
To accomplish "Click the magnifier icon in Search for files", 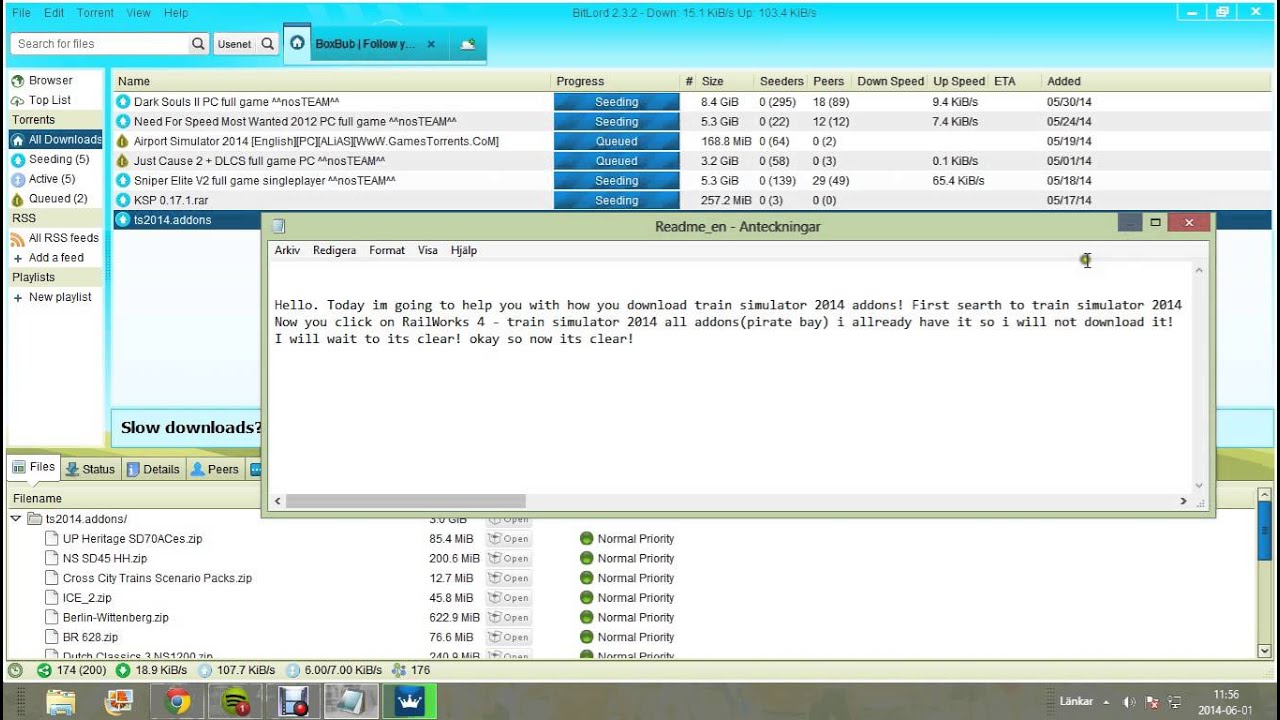I will click(198, 44).
